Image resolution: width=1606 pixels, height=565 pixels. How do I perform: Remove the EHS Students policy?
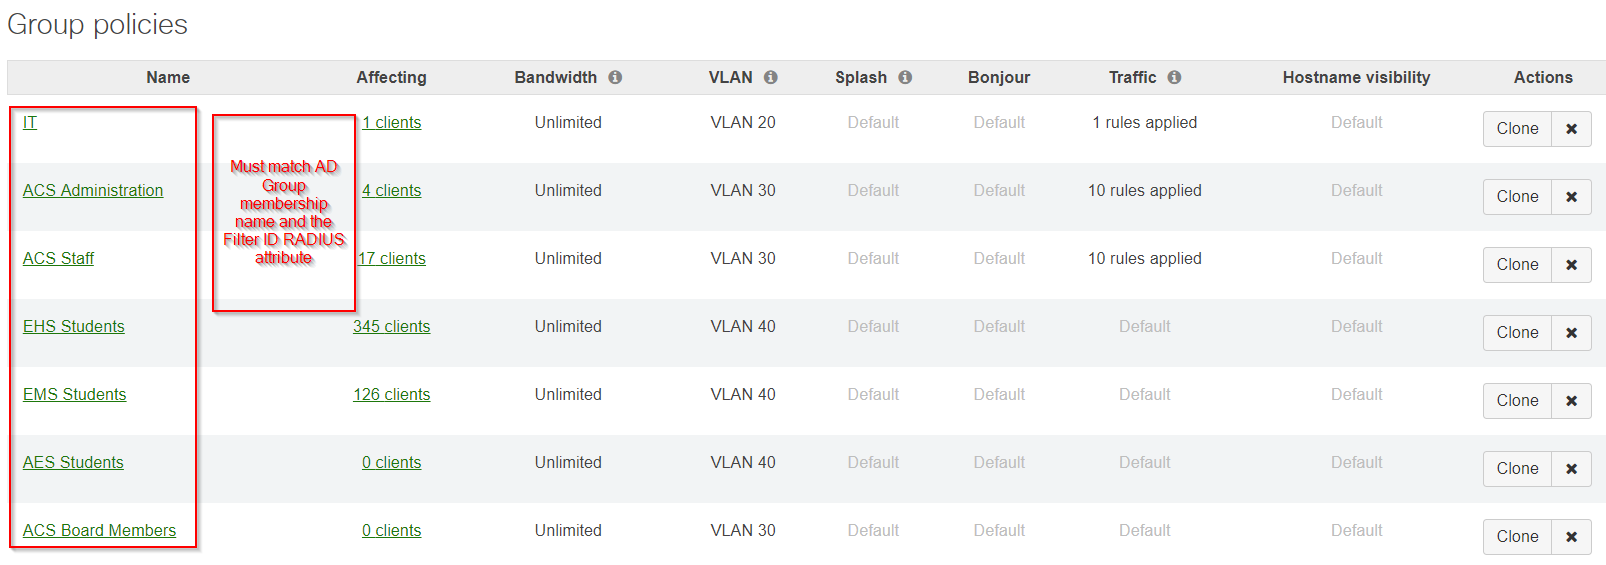pos(1571,333)
